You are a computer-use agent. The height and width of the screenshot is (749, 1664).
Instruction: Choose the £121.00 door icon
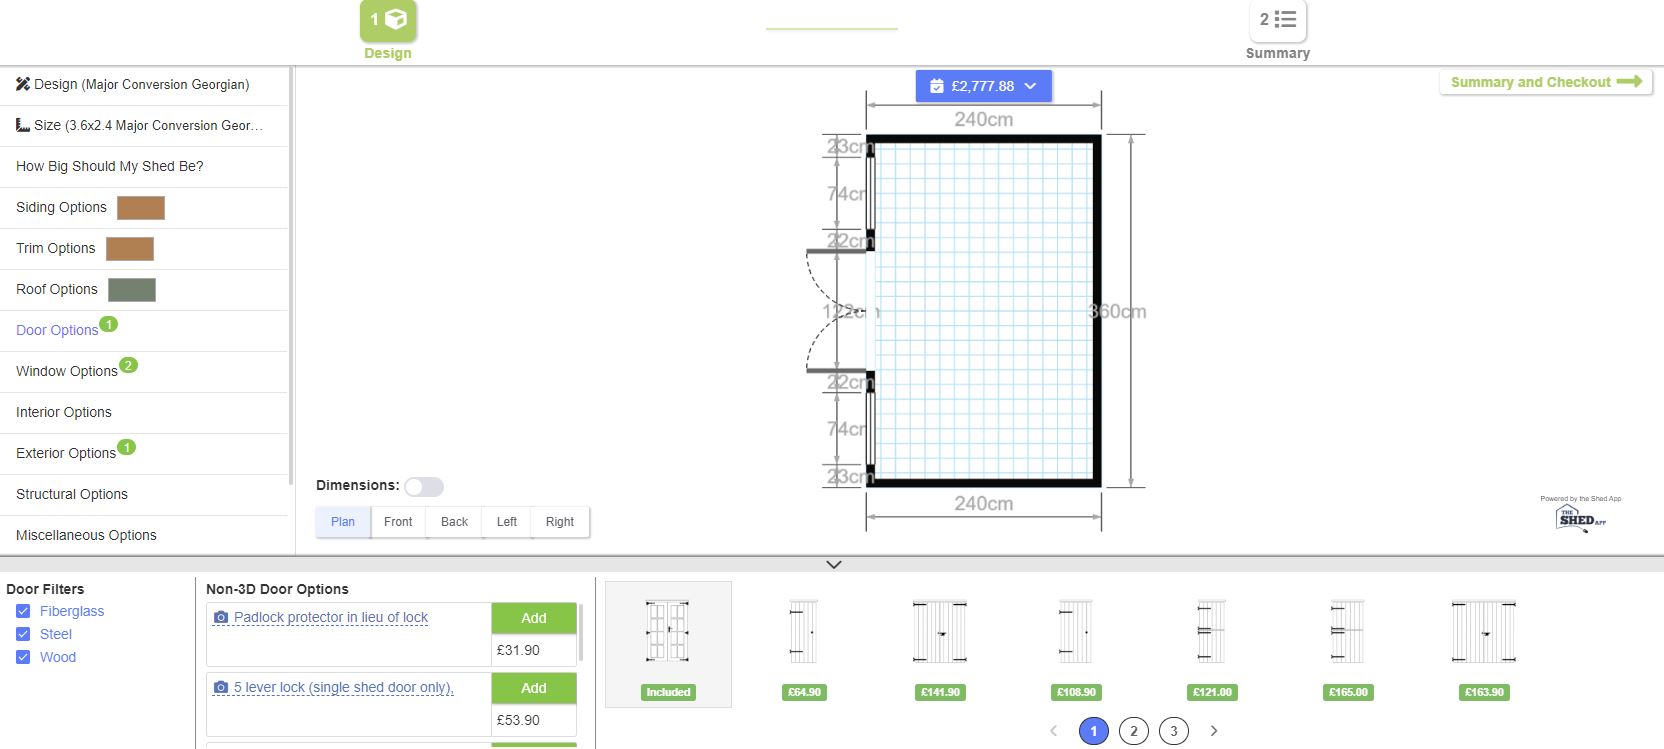coord(1212,632)
